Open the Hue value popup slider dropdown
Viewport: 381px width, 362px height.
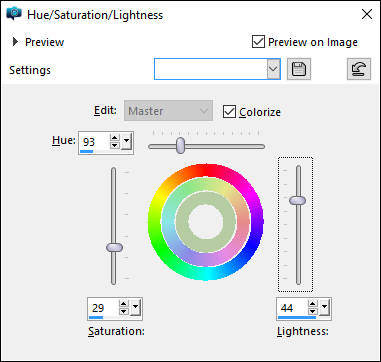[x=126, y=142]
